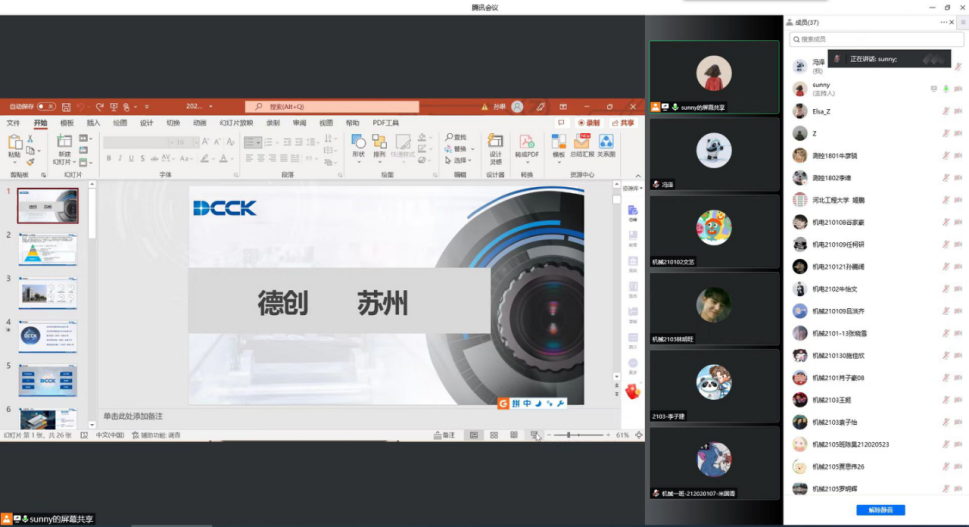Expand the 选择 select dropdown in editing group
Viewport: 969px width, 527px height.
pos(460,160)
